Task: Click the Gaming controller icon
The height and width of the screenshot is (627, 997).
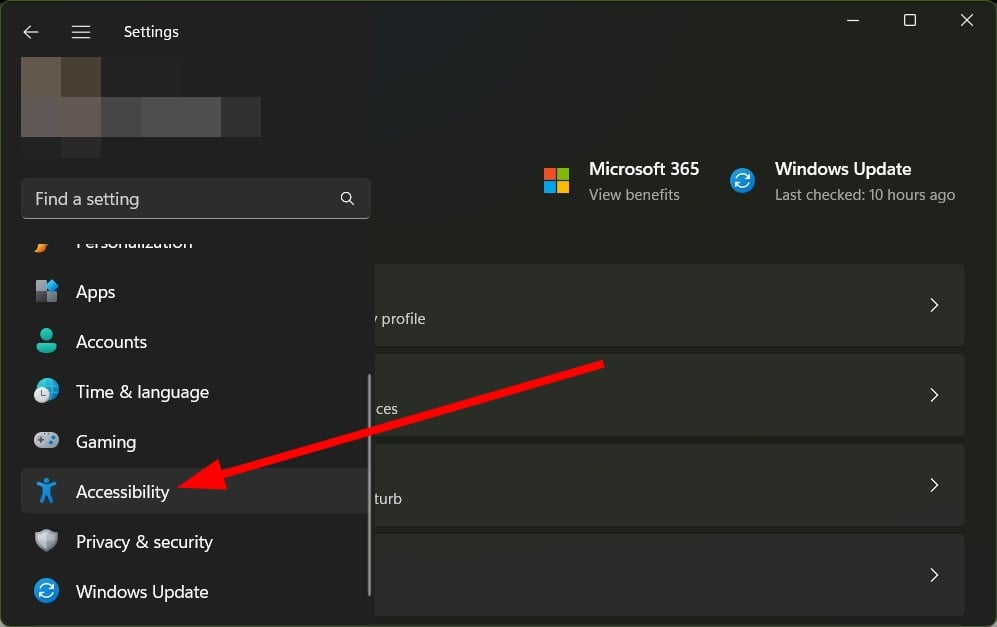Action: 46,441
